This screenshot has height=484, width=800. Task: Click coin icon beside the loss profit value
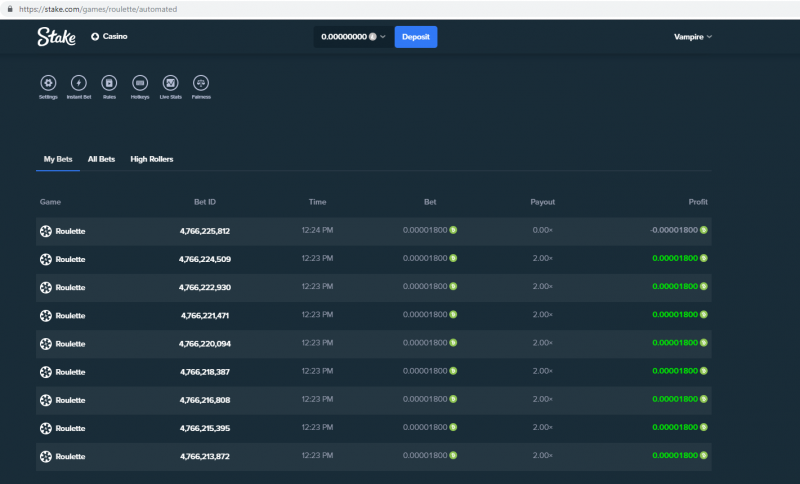(704, 230)
